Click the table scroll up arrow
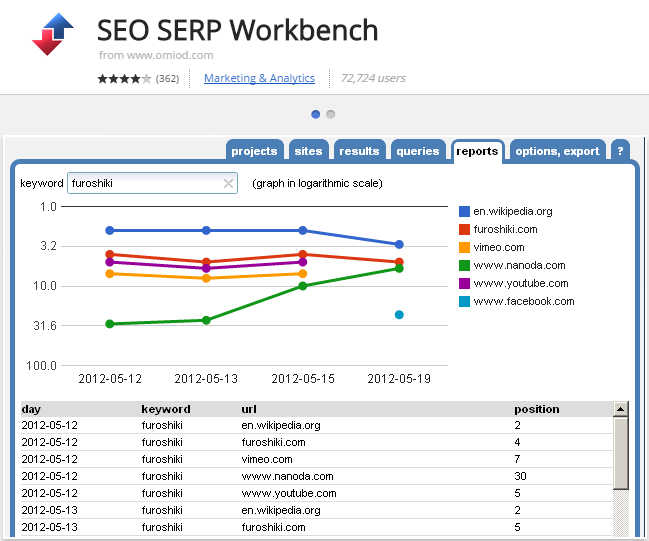Screen dimensions: 649x541 [620, 409]
